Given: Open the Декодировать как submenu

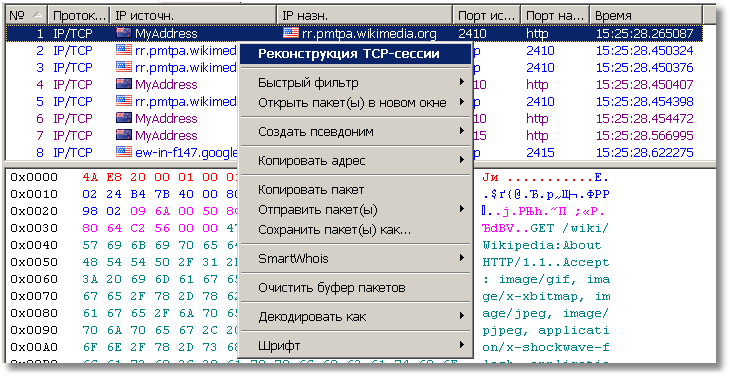Looking at the screenshot, I should click(355, 316).
